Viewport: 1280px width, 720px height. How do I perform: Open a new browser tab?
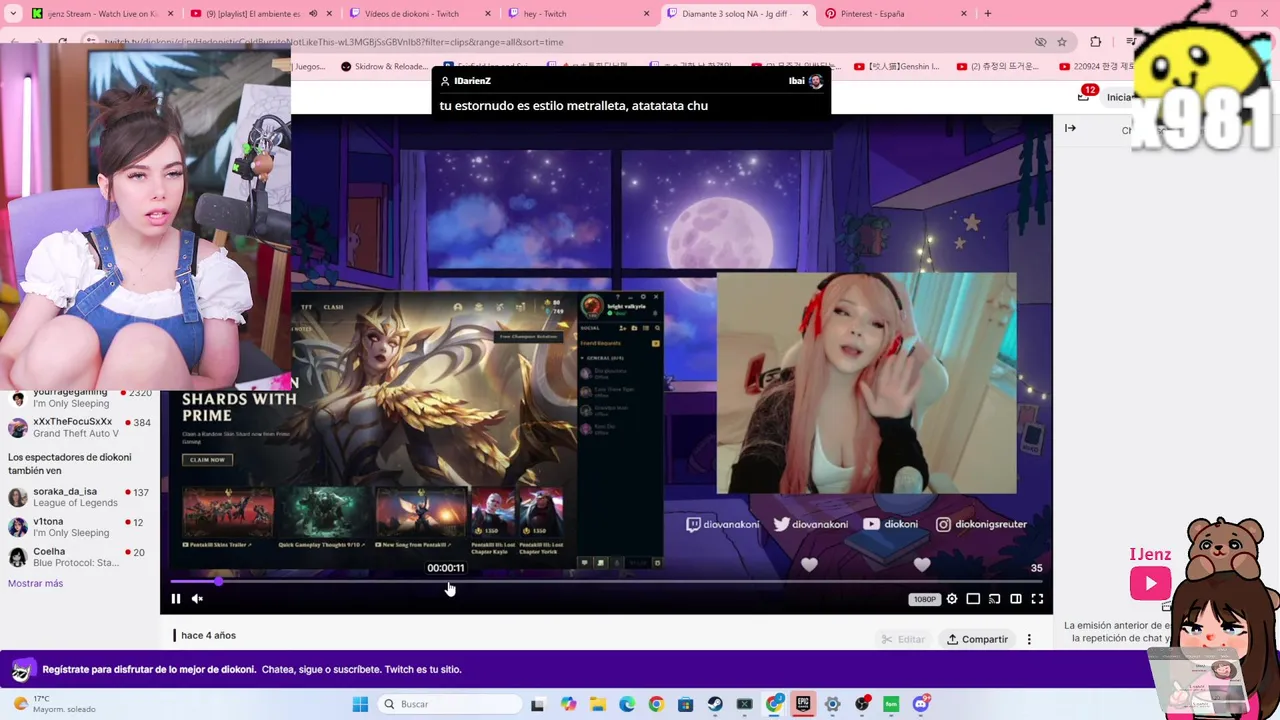tap(988, 14)
